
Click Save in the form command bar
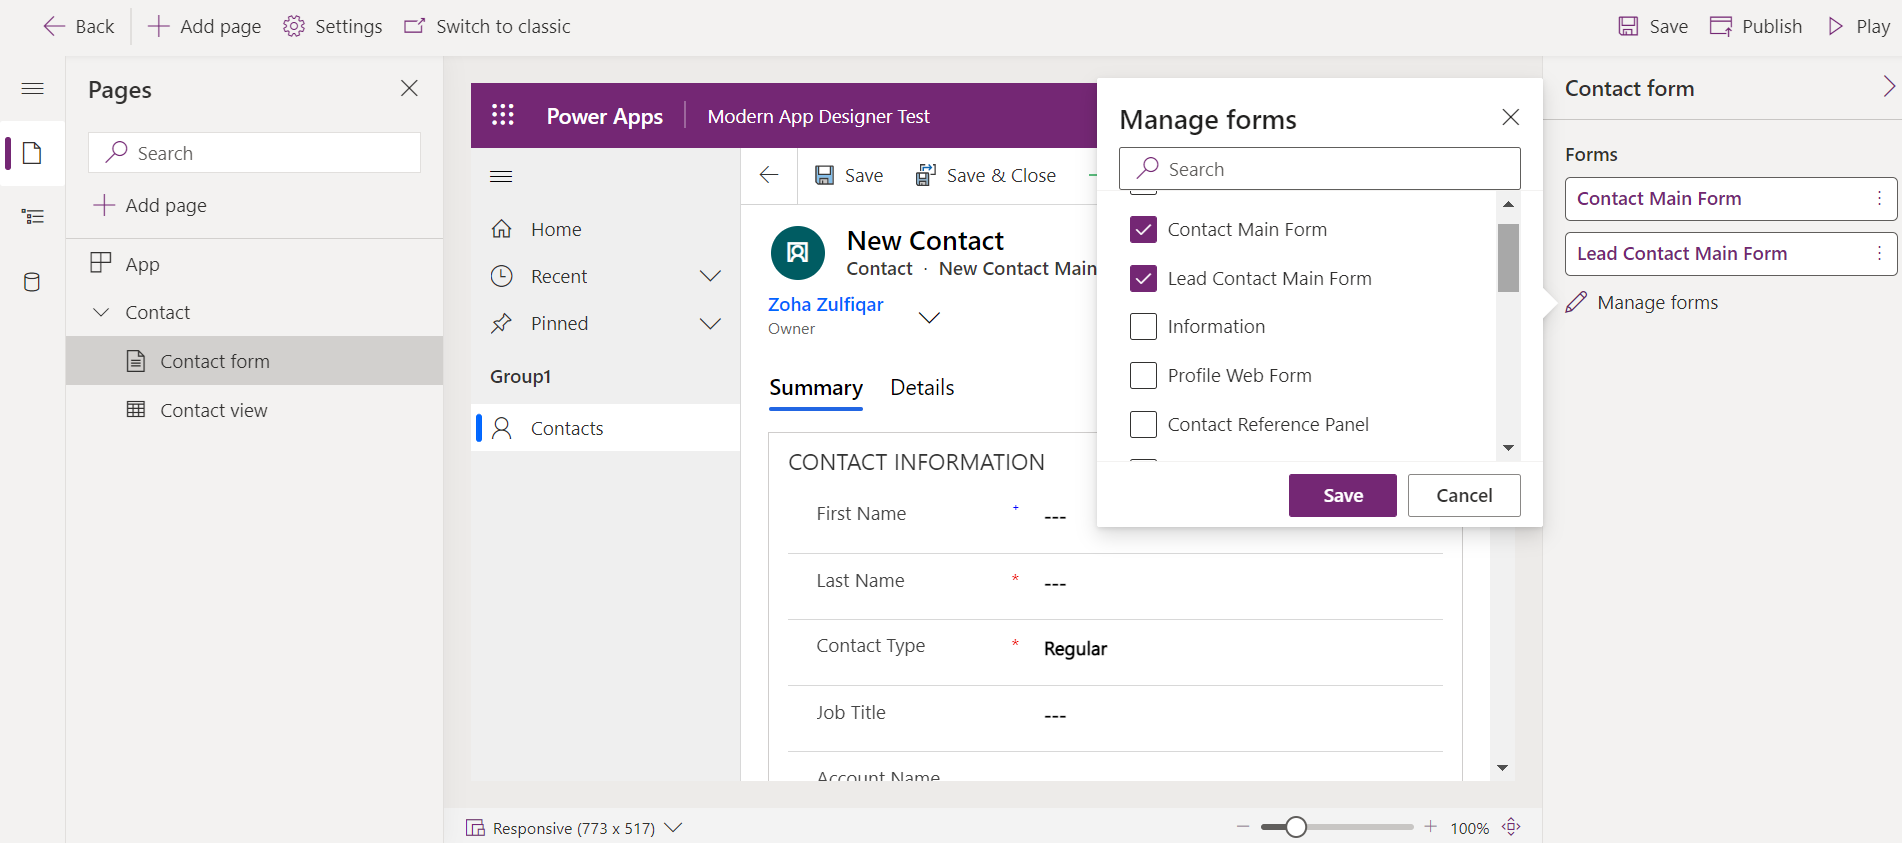[849, 175]
